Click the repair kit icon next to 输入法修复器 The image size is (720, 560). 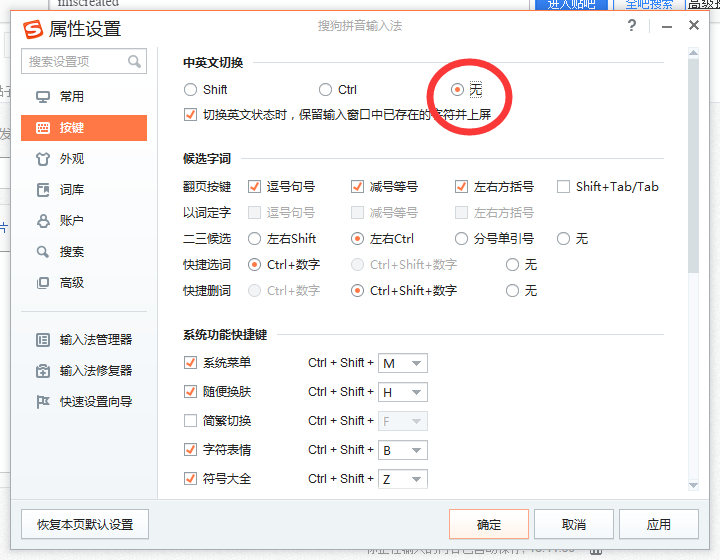[43, 371]
